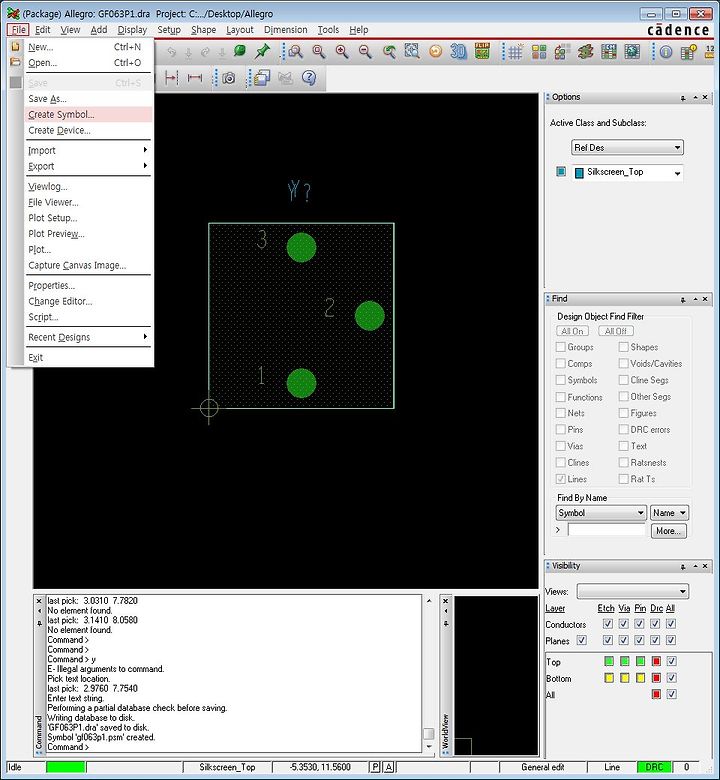Open the Dimension menu
Viewport: 720px width, 780px height.
click(x=286, y=30)
